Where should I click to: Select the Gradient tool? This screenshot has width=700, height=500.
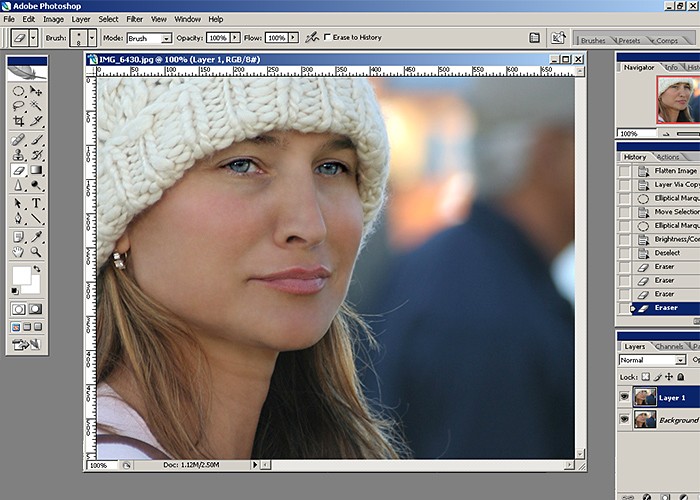point(36,170)
